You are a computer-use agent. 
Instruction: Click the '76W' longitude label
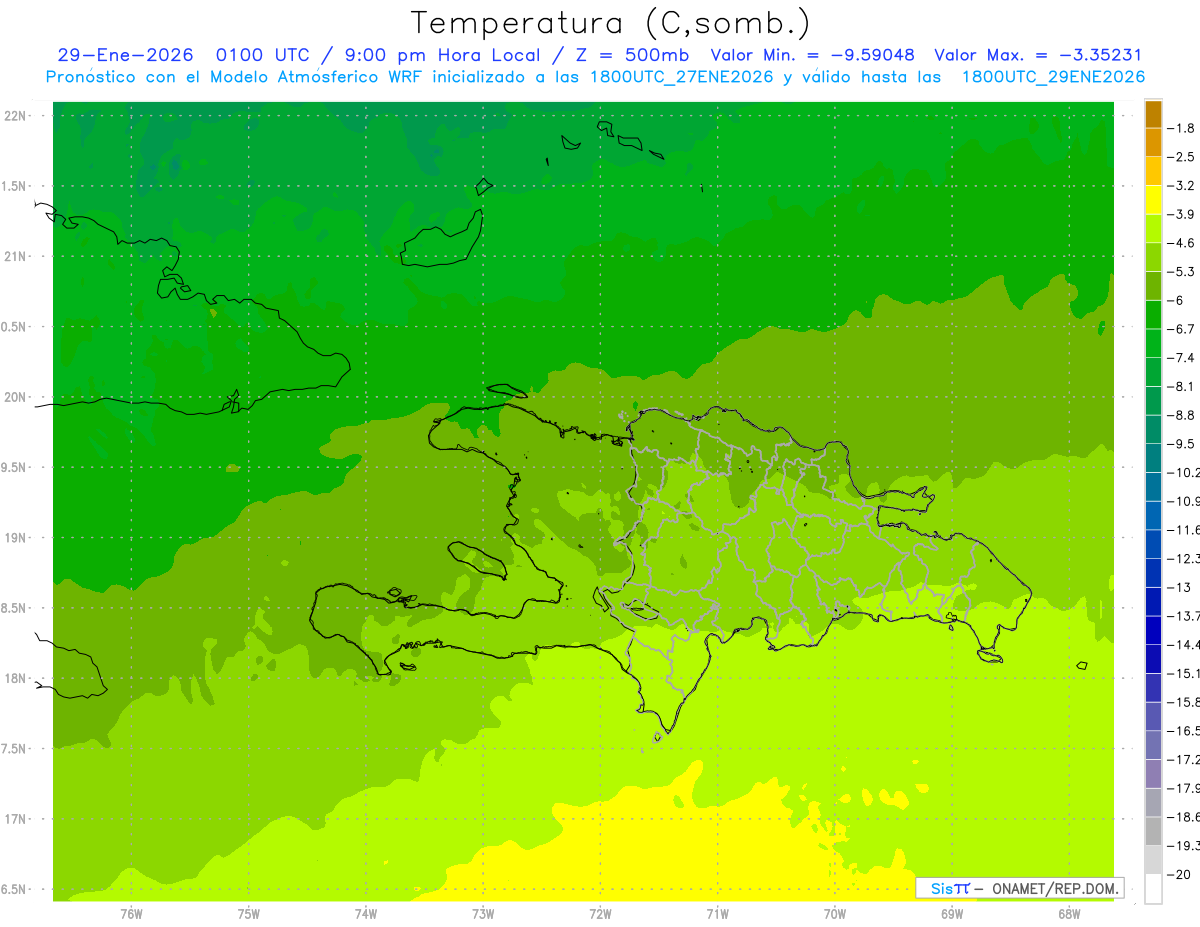tap(131, 913)
